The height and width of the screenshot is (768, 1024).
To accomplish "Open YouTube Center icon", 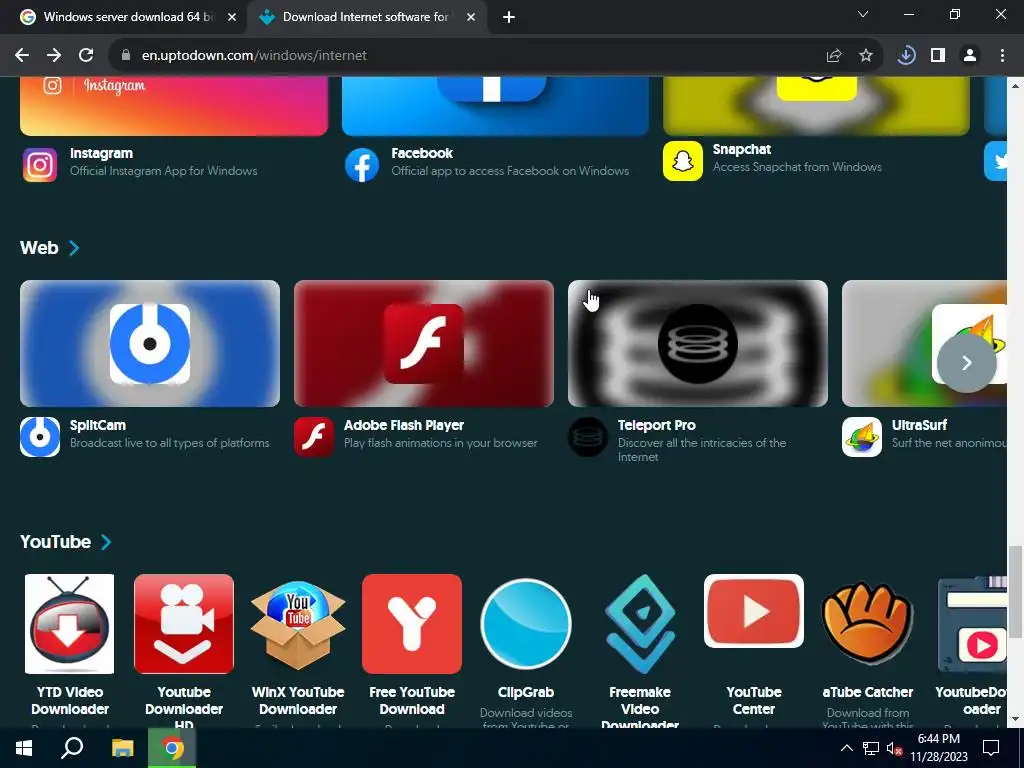I will coord(754,611).
